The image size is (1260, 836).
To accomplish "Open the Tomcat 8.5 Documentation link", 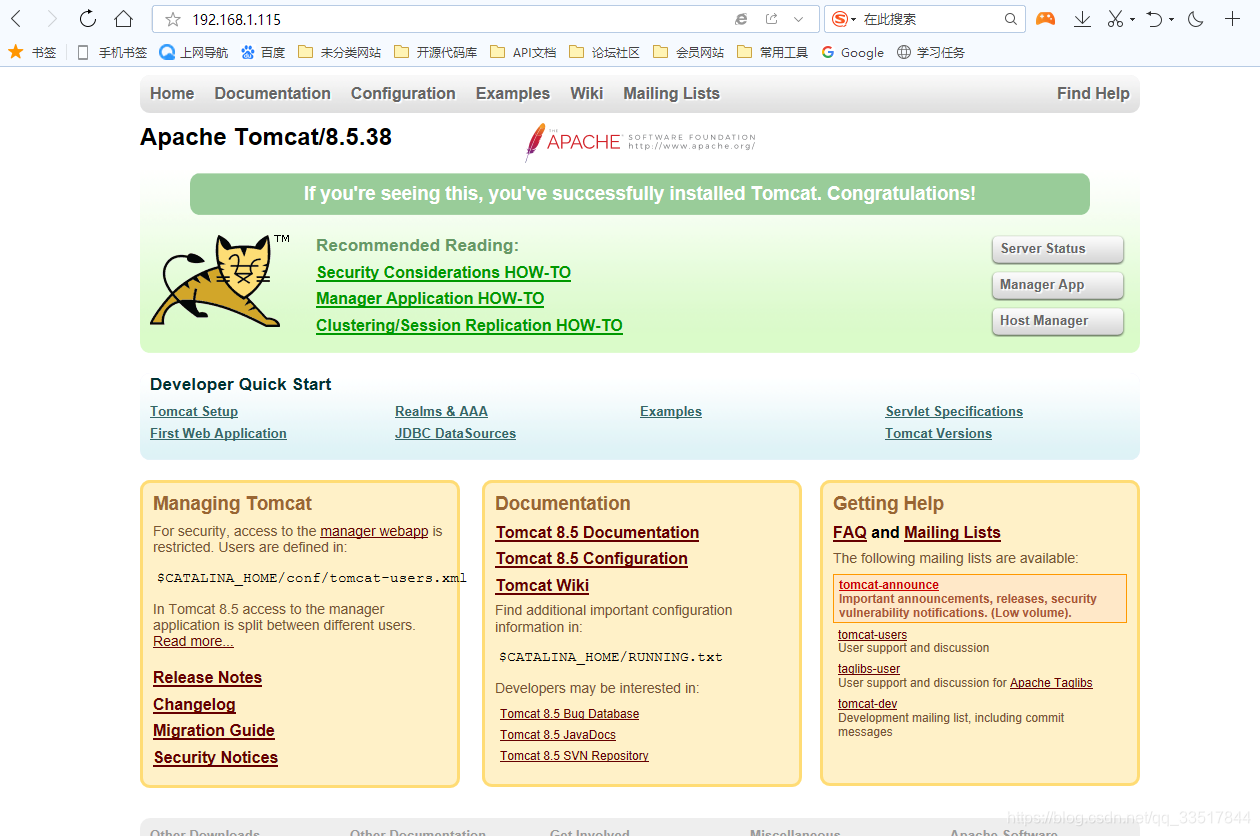I will [597, 532].
